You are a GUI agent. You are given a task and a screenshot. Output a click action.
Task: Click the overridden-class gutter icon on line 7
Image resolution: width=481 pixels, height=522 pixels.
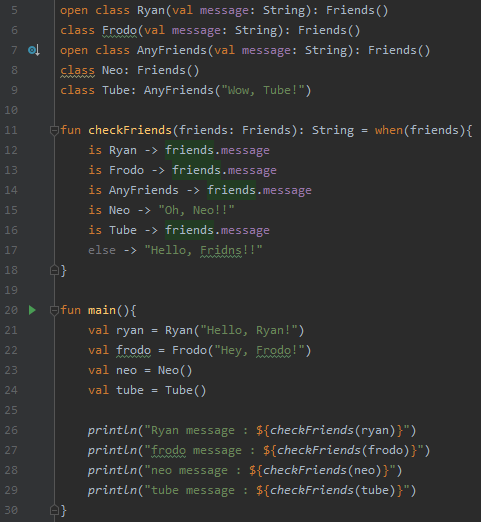34,50
